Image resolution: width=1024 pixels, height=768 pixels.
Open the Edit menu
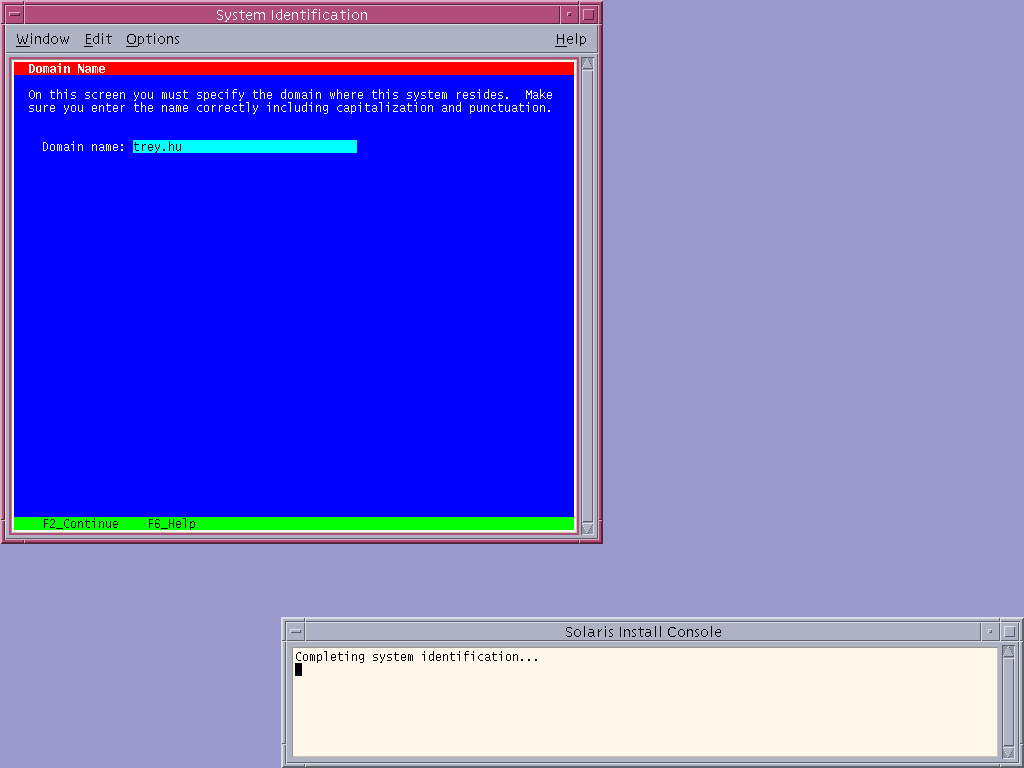click(x=98, y=39)
